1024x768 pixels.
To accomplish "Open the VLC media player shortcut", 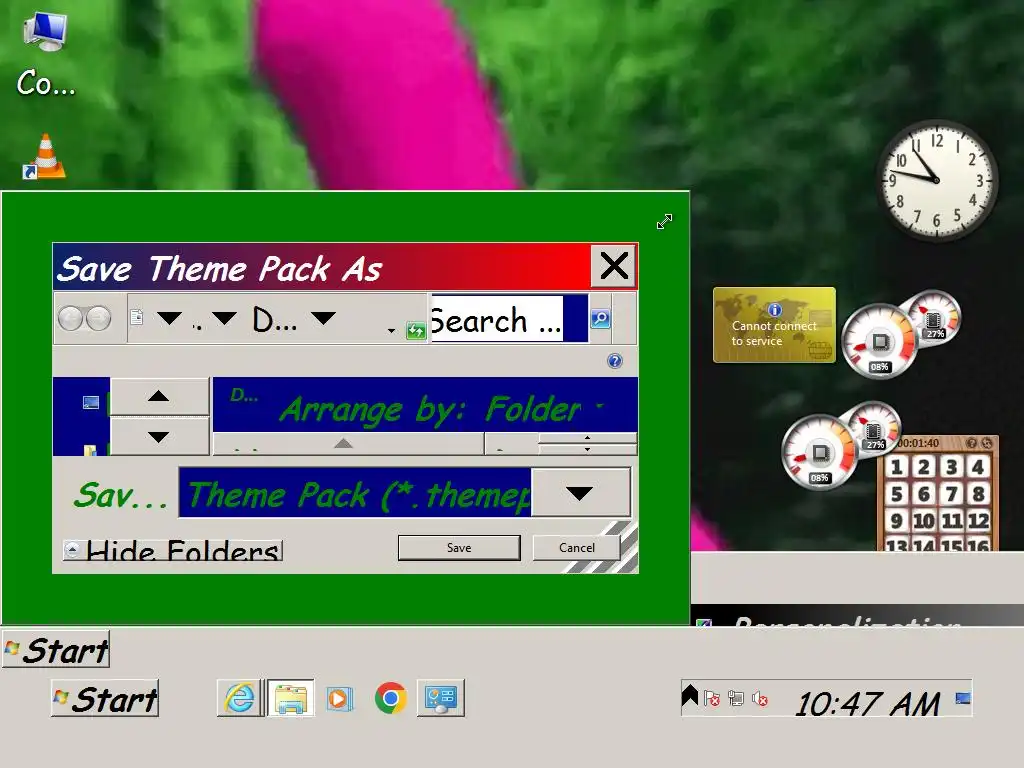I will [44, 156].
